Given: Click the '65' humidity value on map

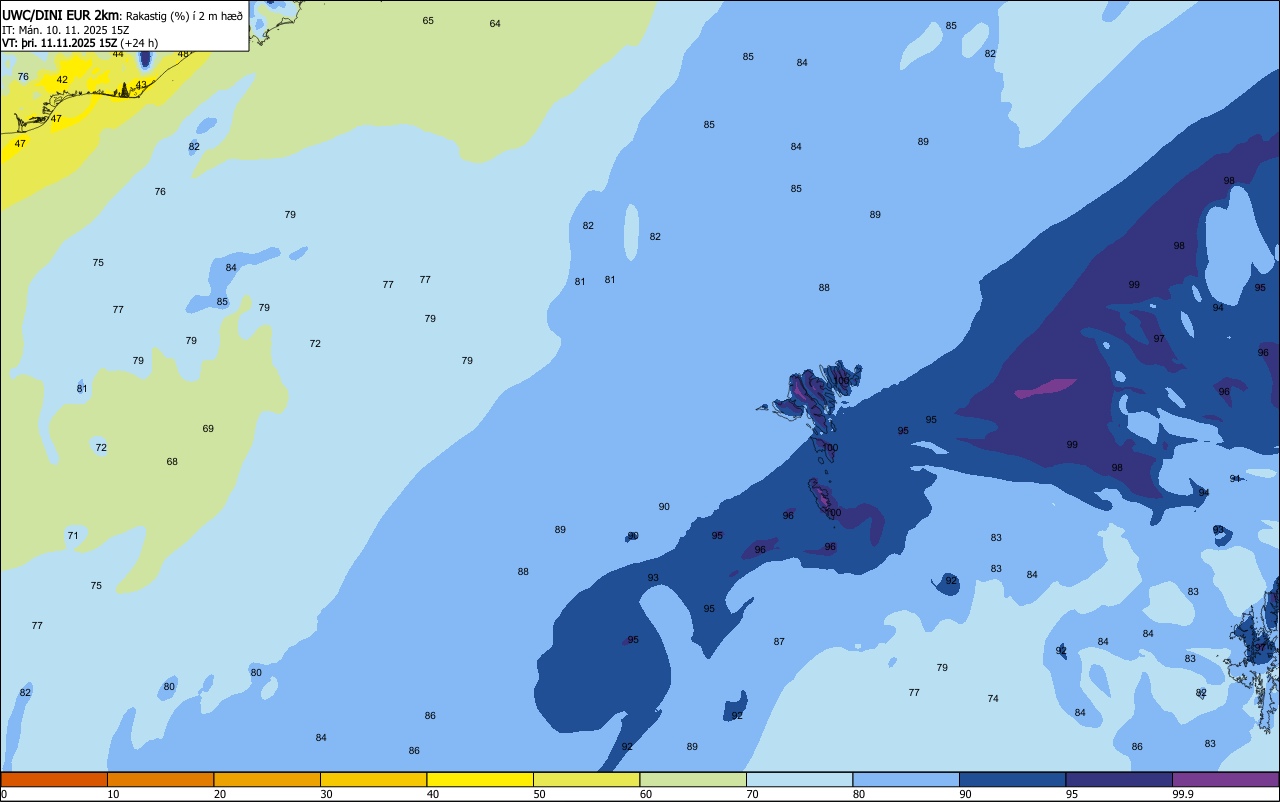Looking at the screenshot, I should tap(428, 21).
